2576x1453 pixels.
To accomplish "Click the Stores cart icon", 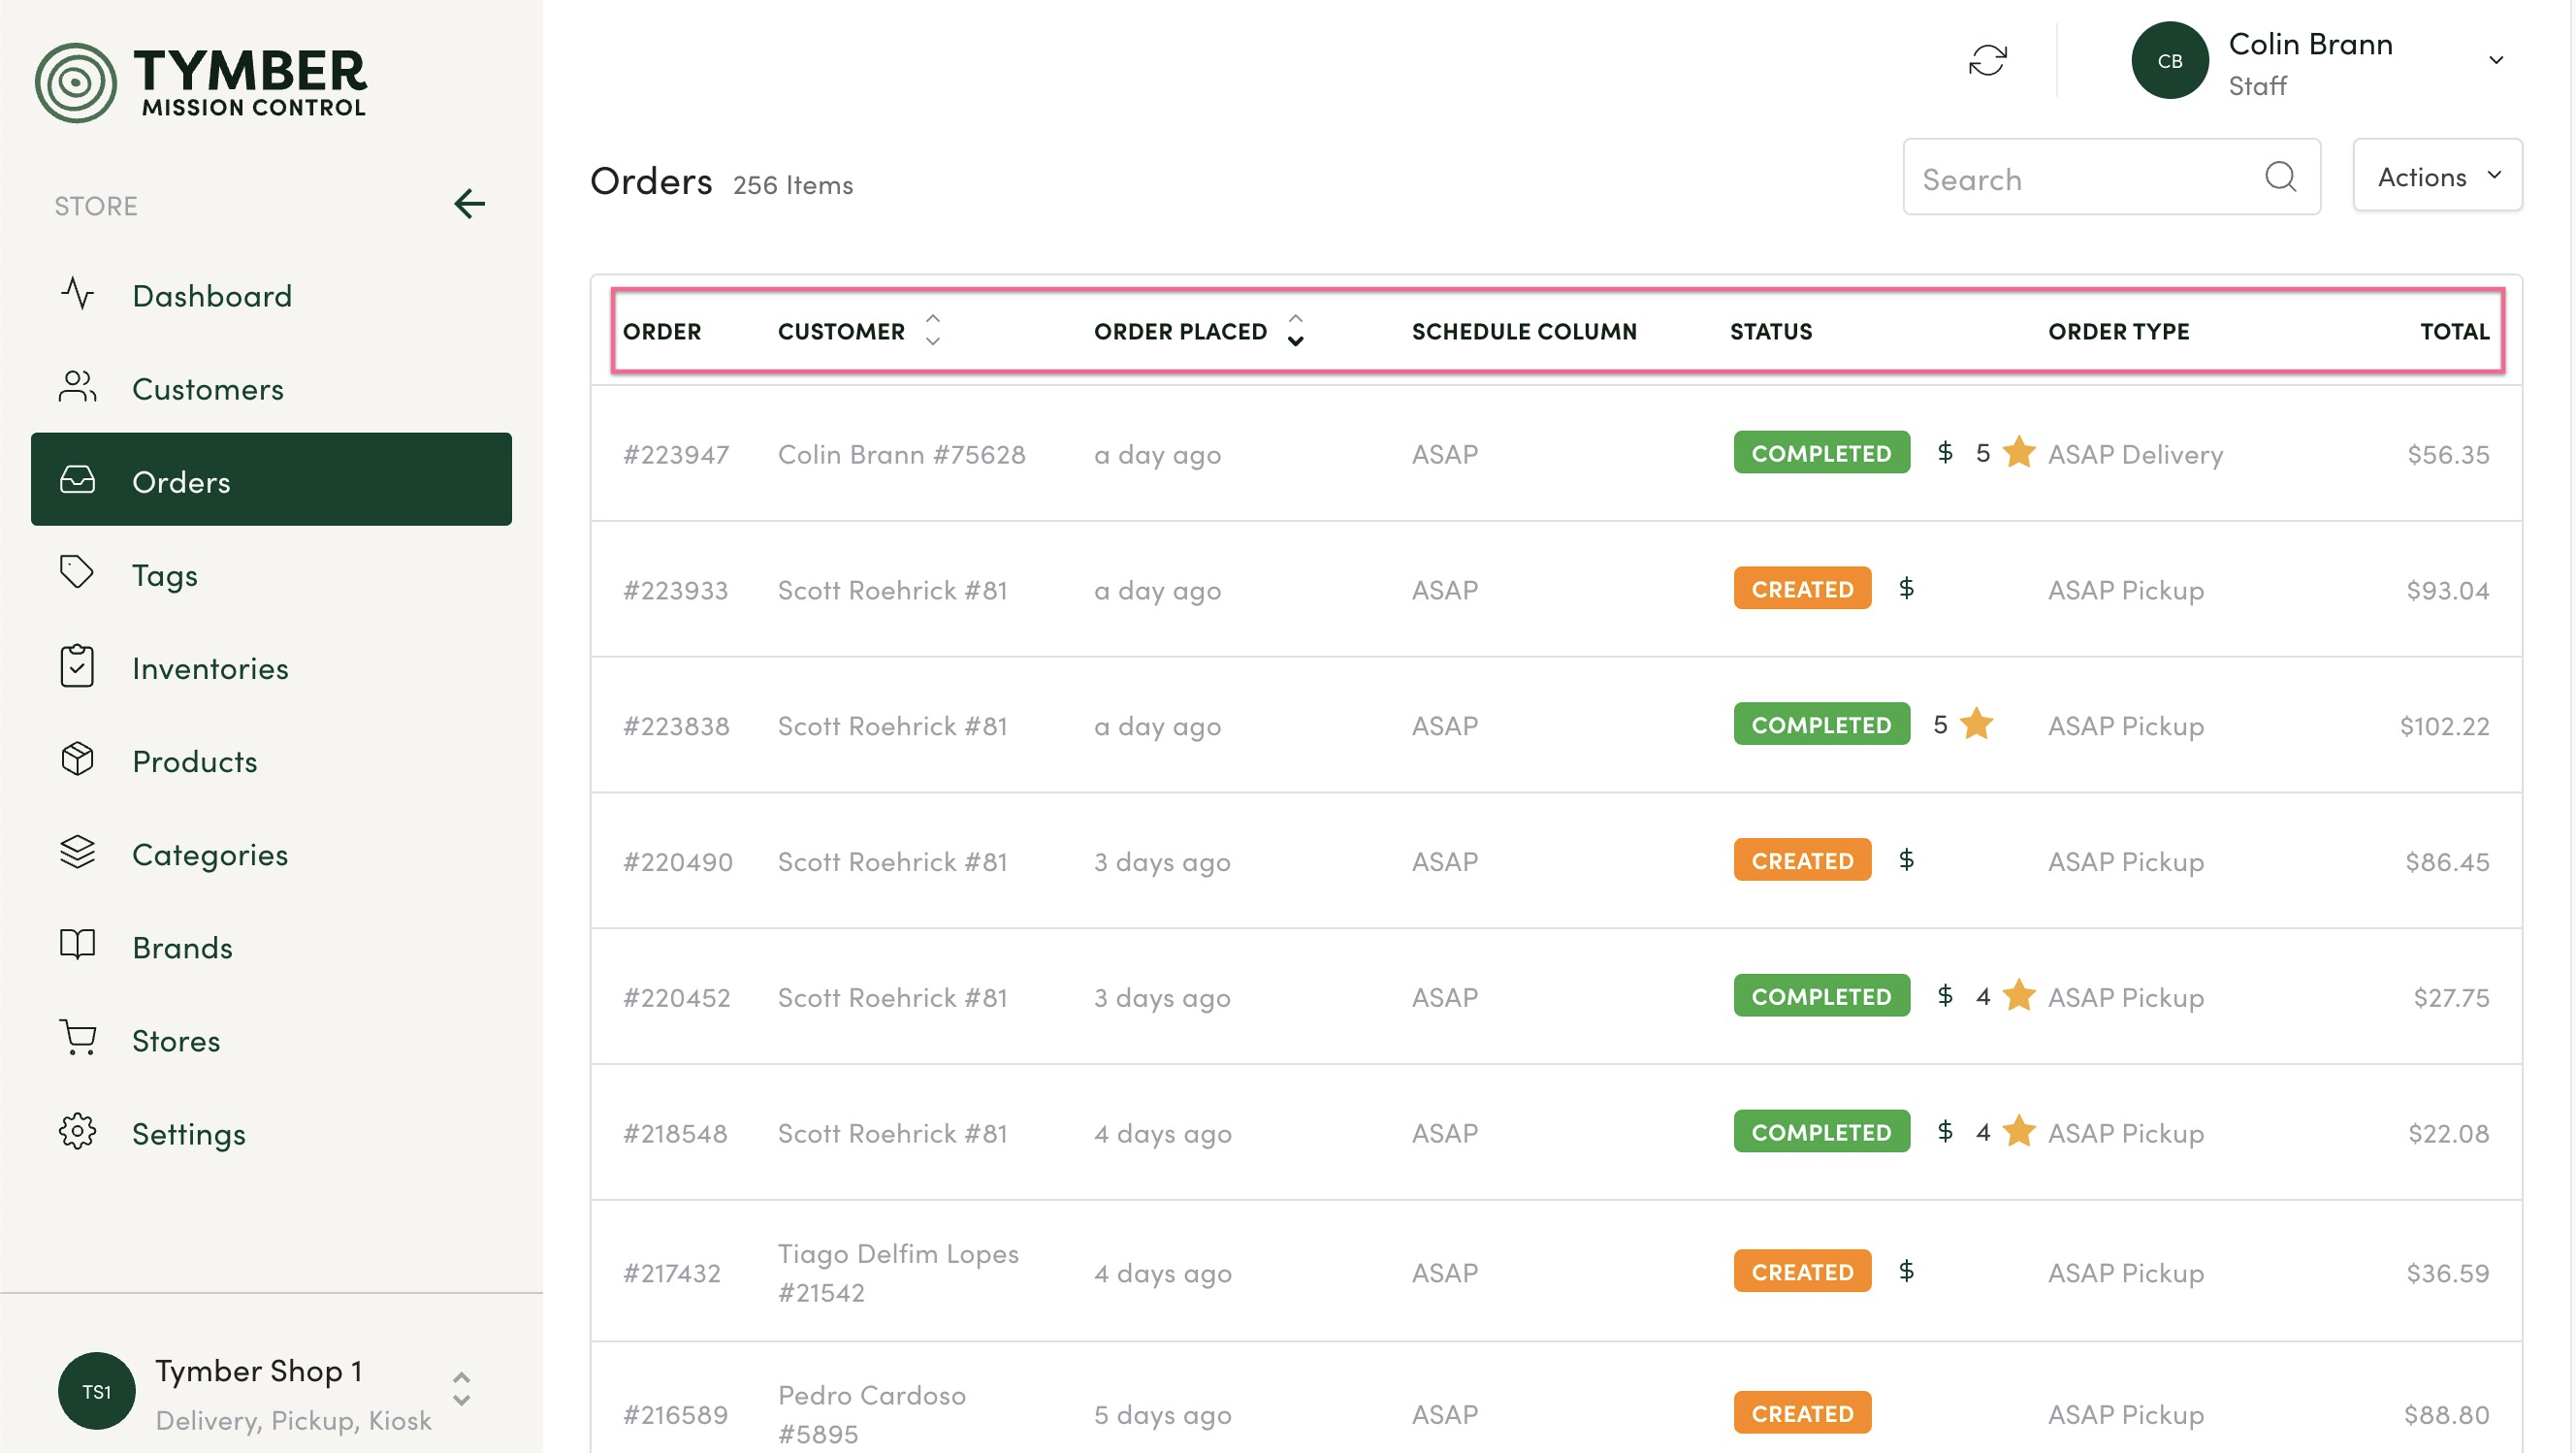I will click(x=77, y=1038).
